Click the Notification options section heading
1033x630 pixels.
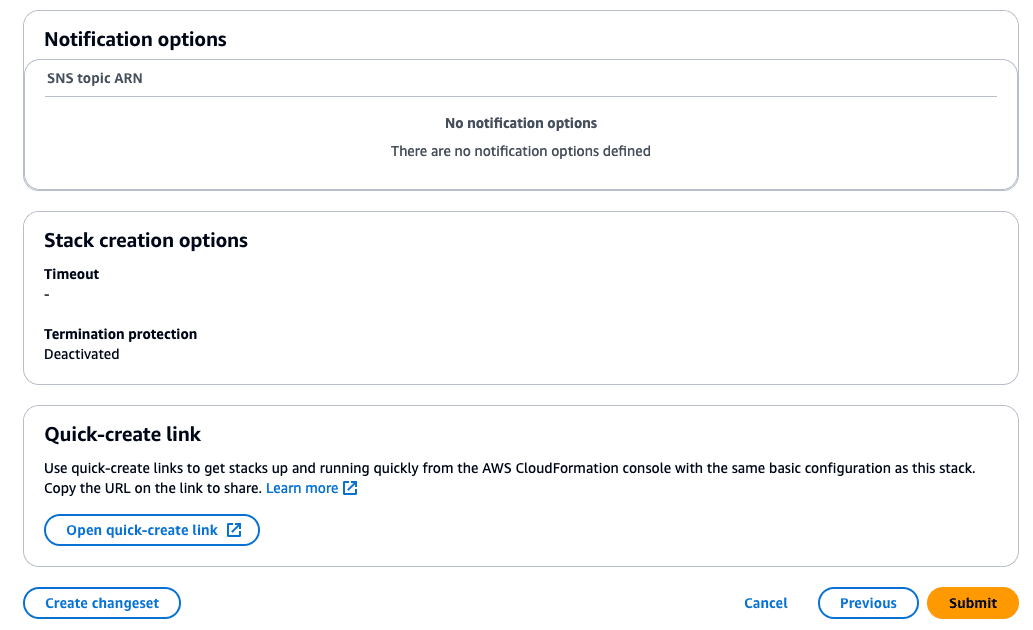point(135,39)
